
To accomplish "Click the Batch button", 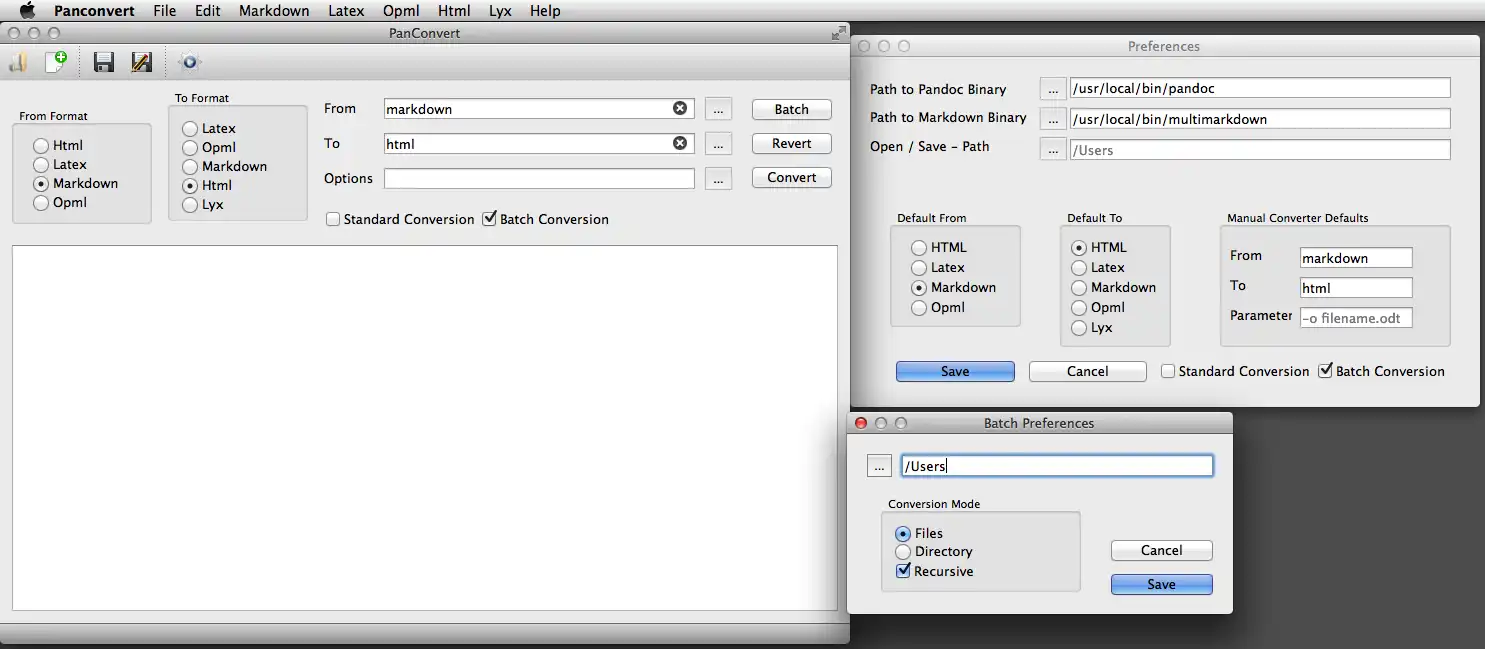I will point(792,109).
